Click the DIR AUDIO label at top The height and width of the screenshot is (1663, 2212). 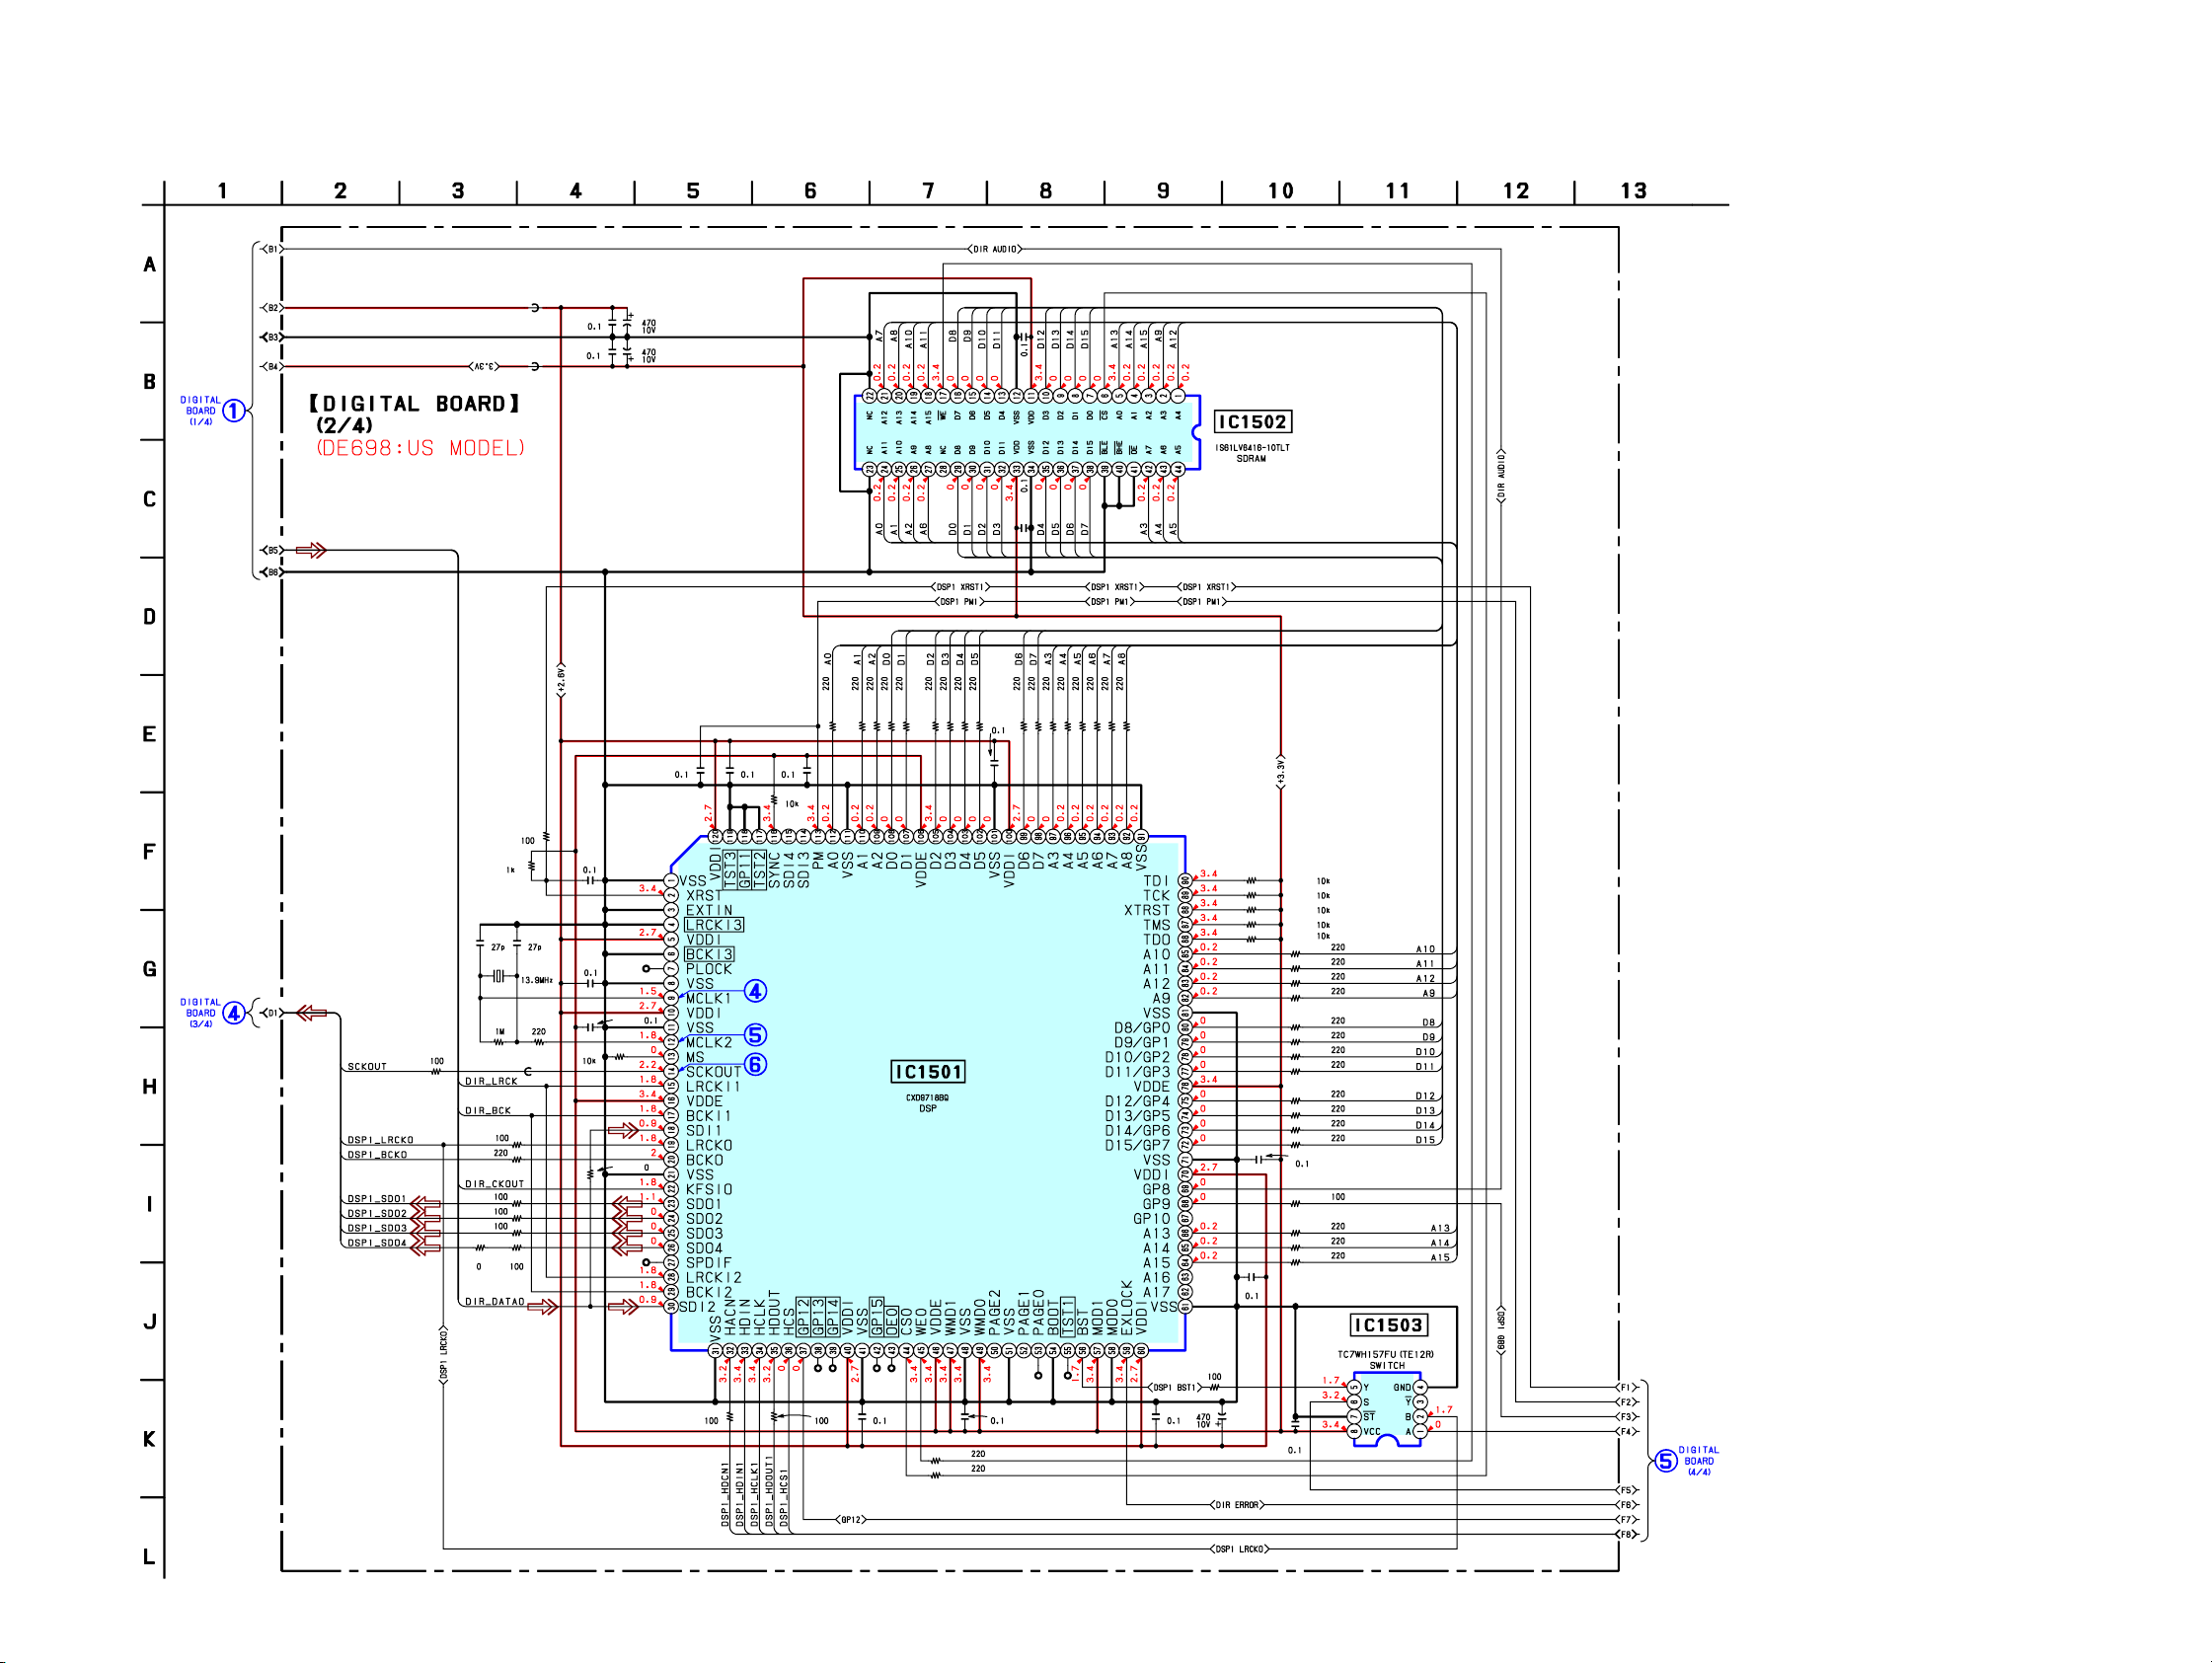point(995,249)
